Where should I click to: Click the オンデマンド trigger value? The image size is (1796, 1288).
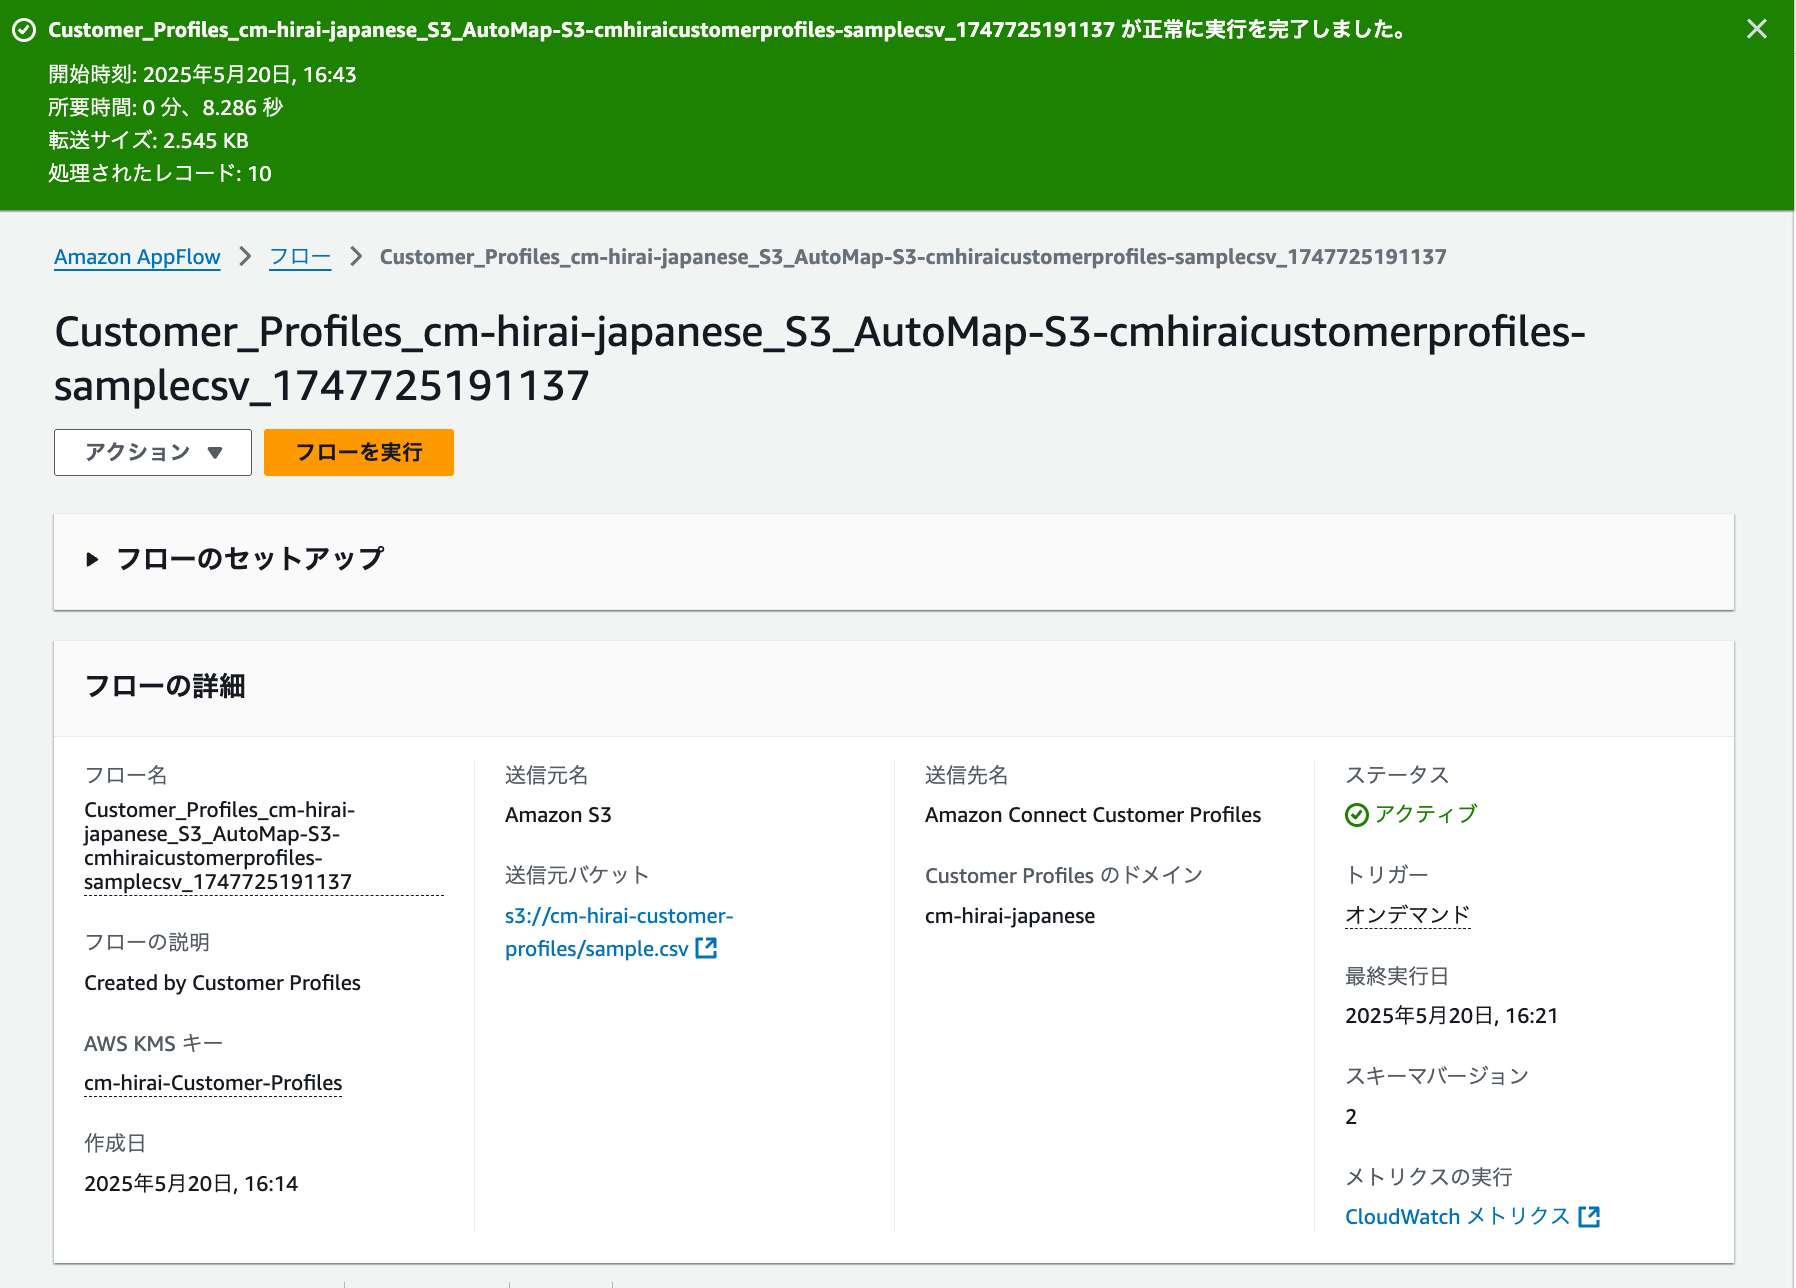point(1408,915)
